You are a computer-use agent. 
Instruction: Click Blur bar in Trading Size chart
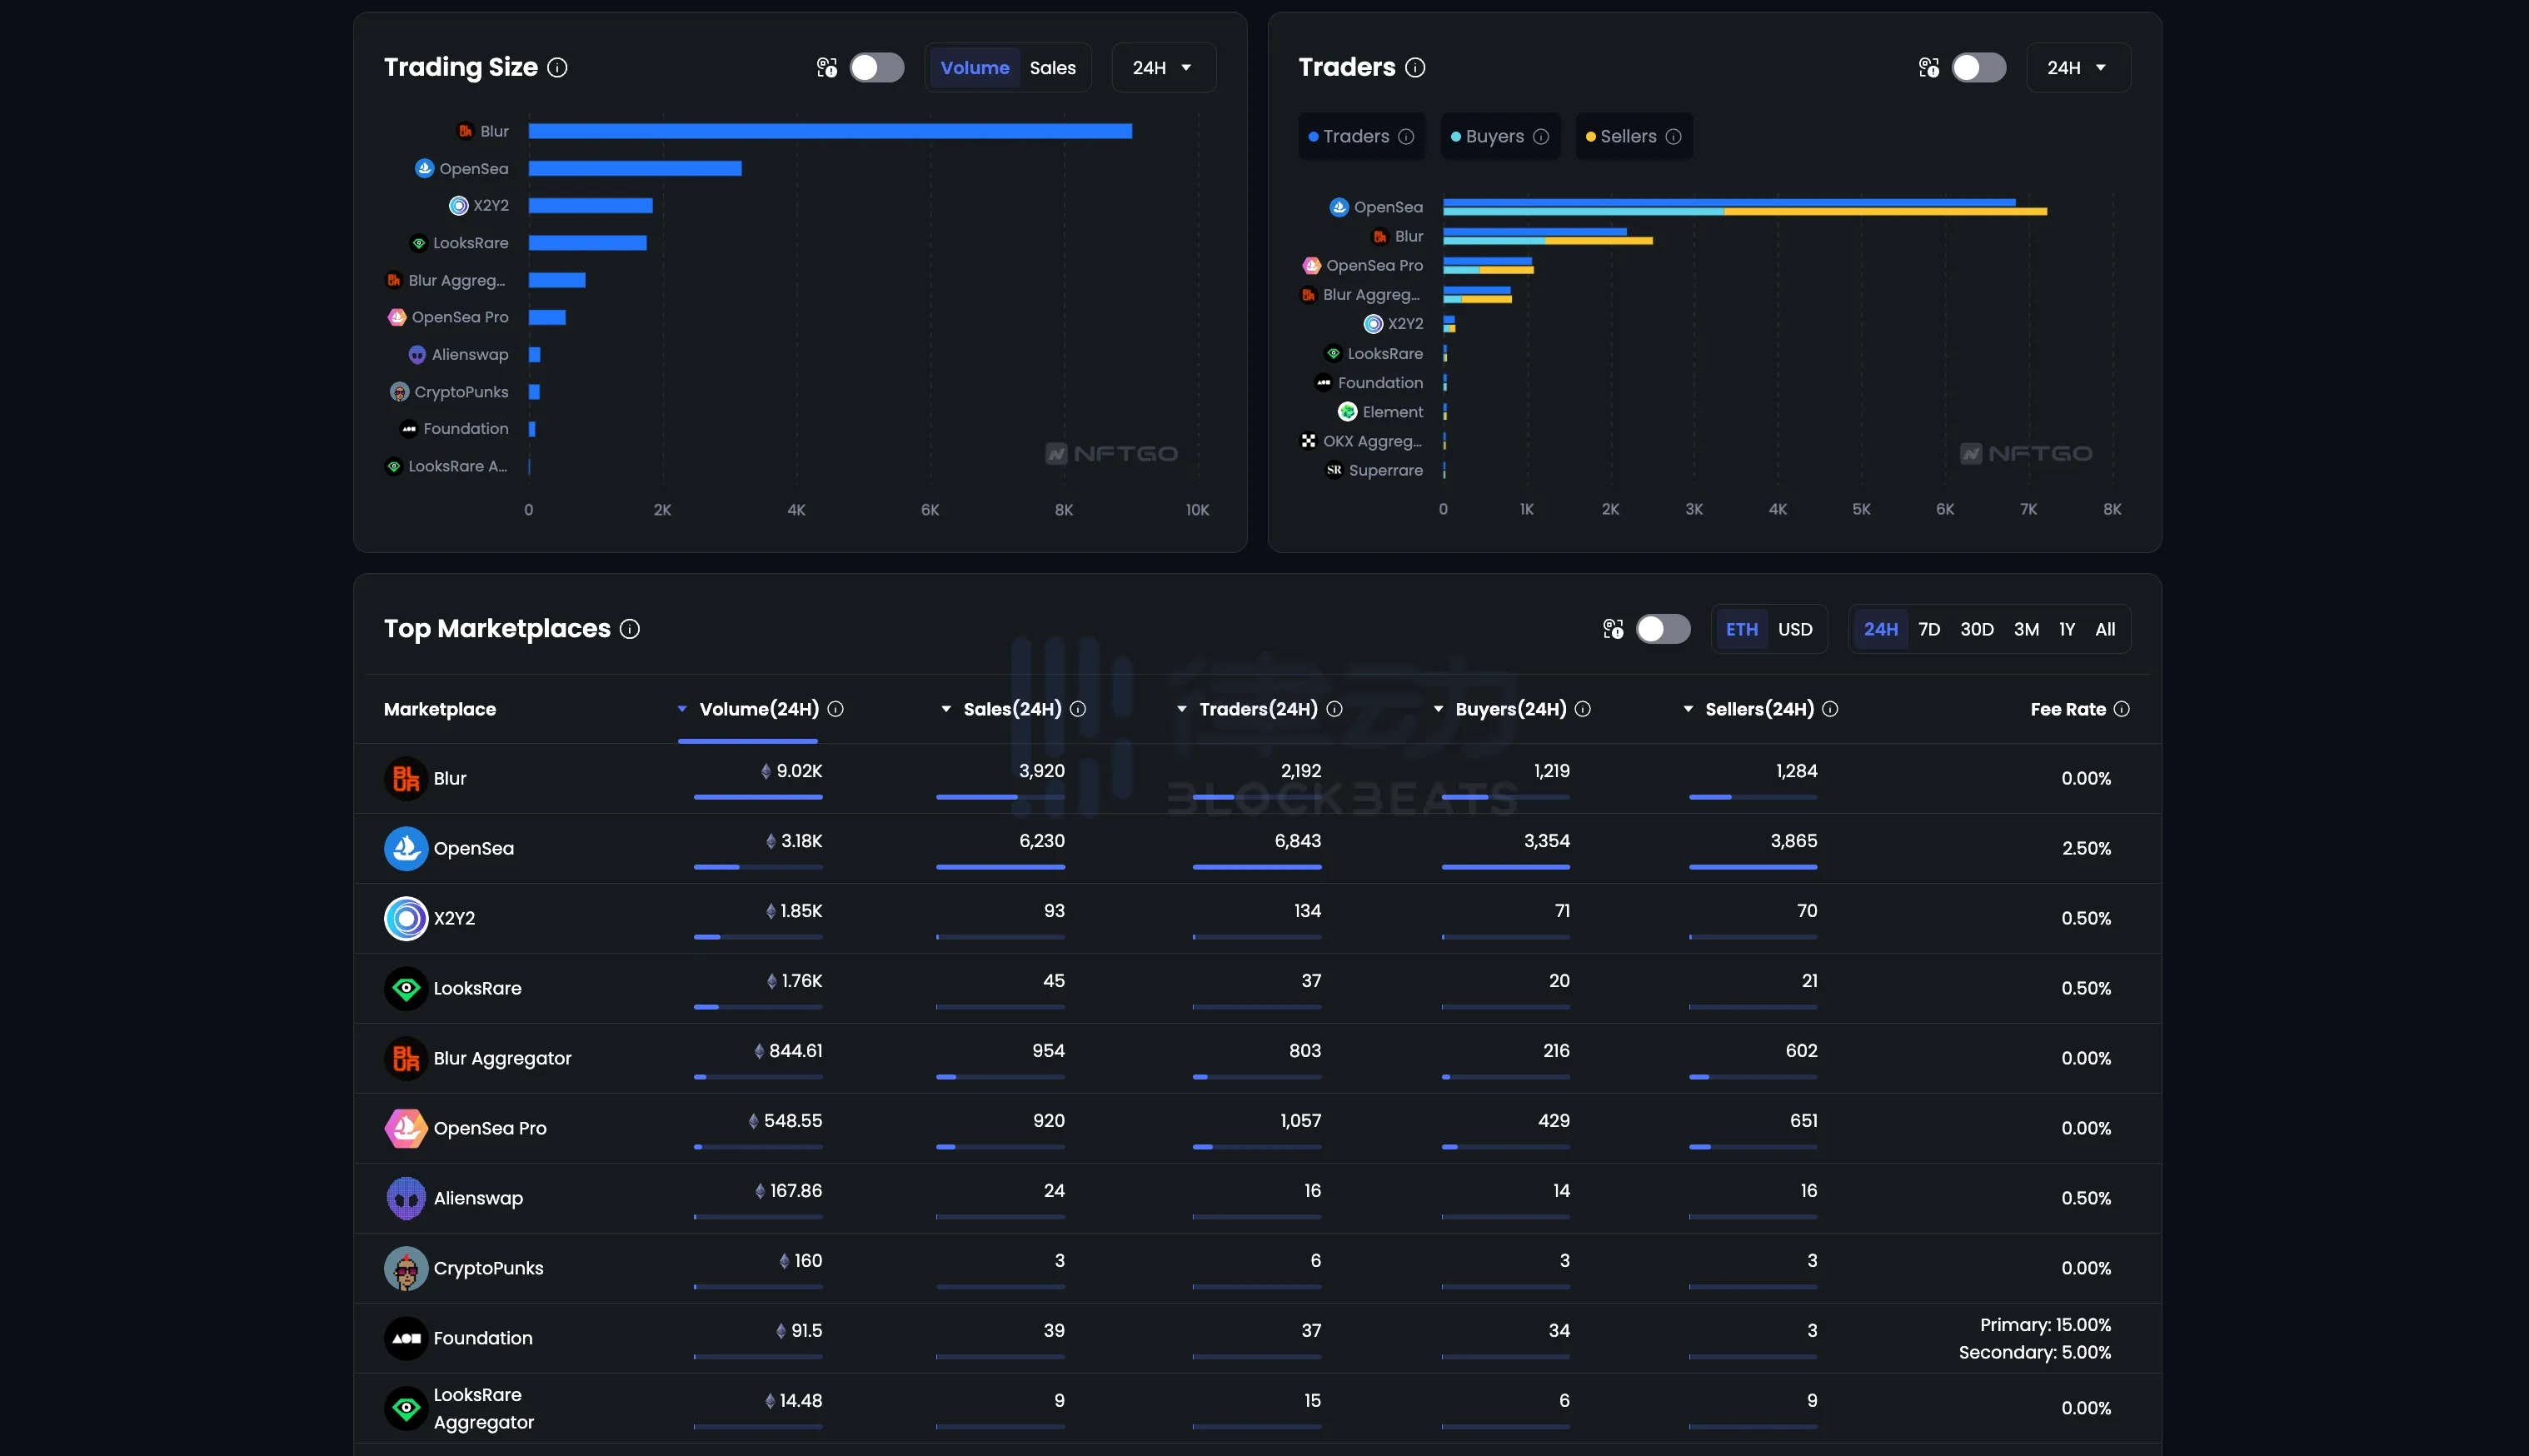pos(830,131)
